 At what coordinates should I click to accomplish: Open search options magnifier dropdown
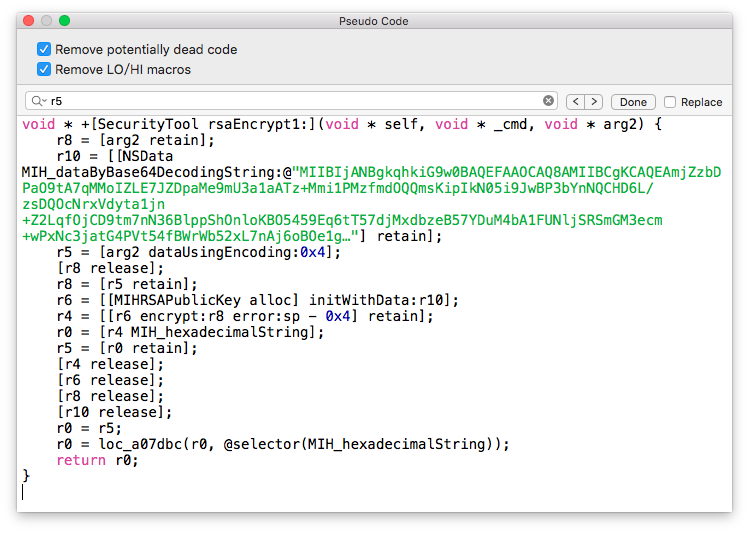[38, 101]
